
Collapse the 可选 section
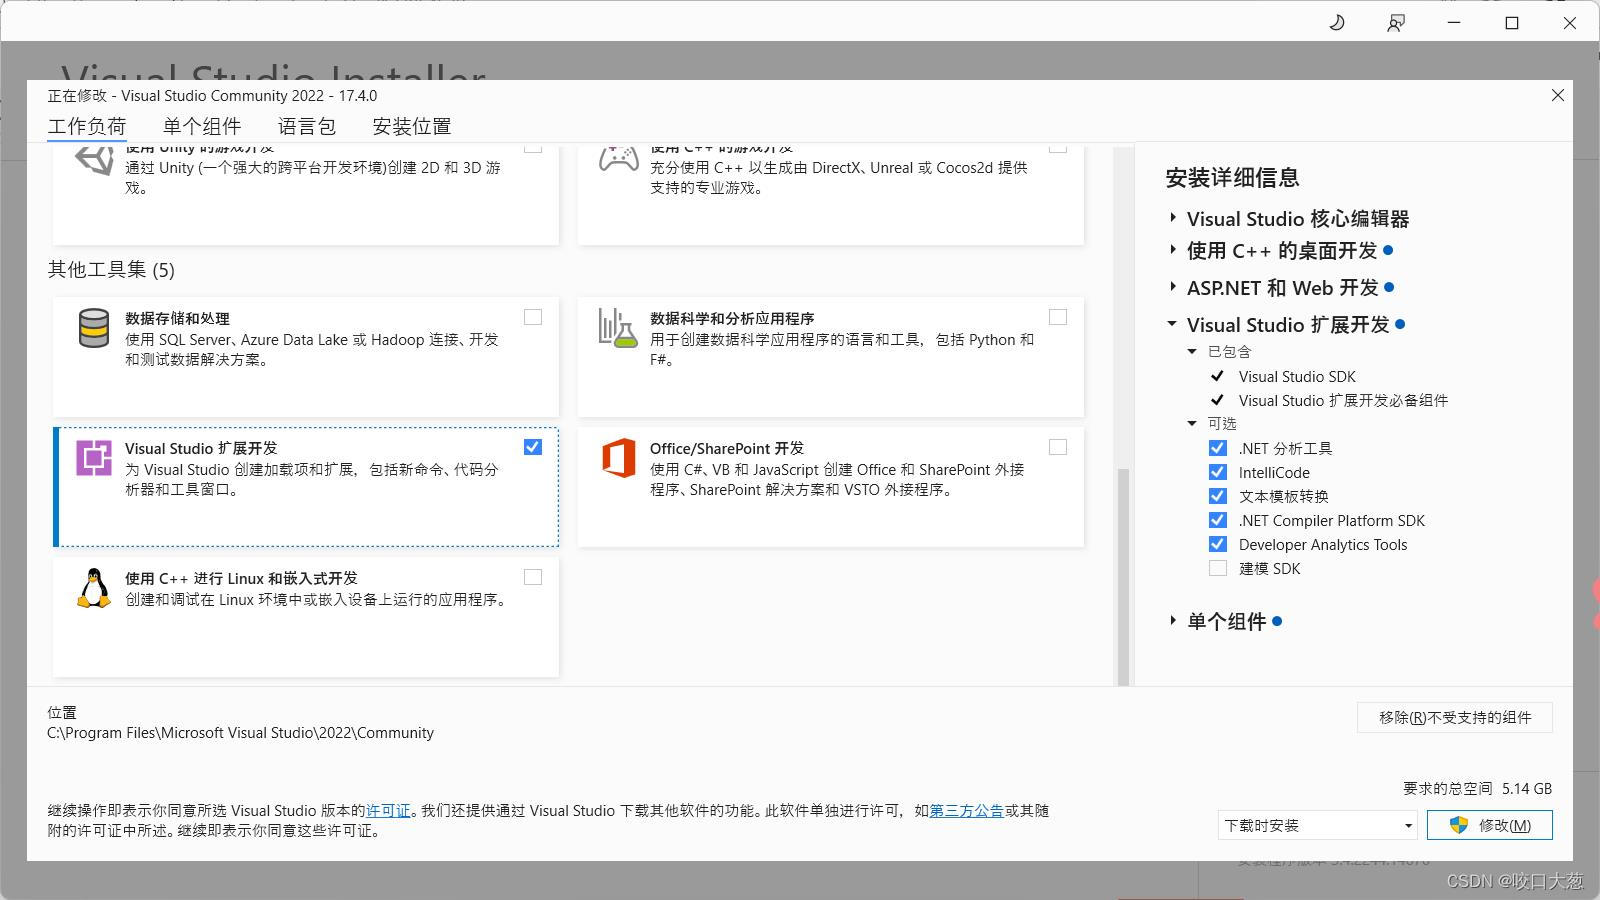point(1192,423)
